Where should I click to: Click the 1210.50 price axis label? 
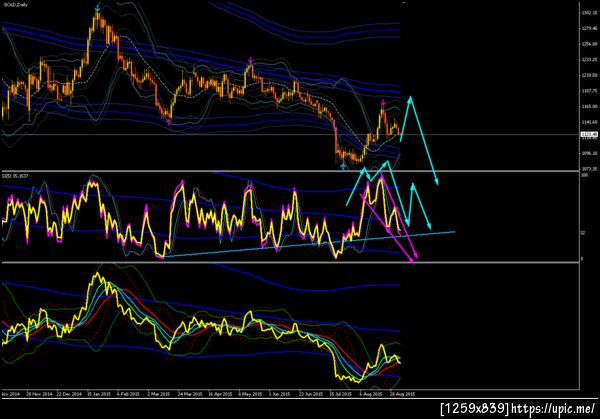589,75
